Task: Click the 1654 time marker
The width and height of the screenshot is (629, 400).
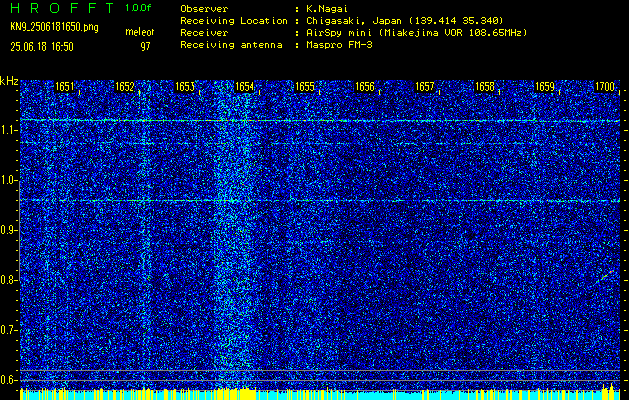Action: click(245, 87)
